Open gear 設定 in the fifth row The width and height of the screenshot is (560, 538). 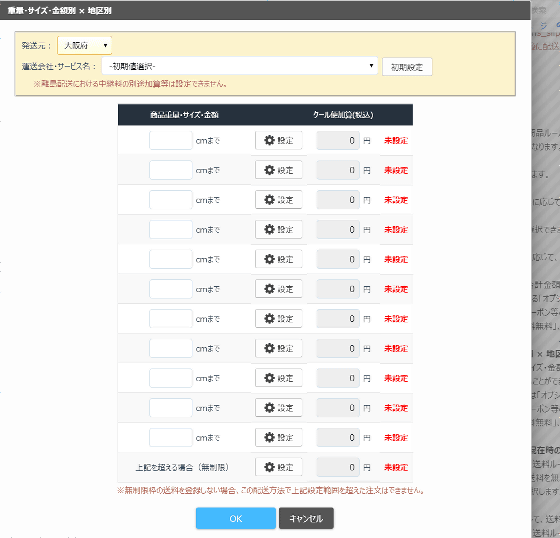[x=279, y=259]
